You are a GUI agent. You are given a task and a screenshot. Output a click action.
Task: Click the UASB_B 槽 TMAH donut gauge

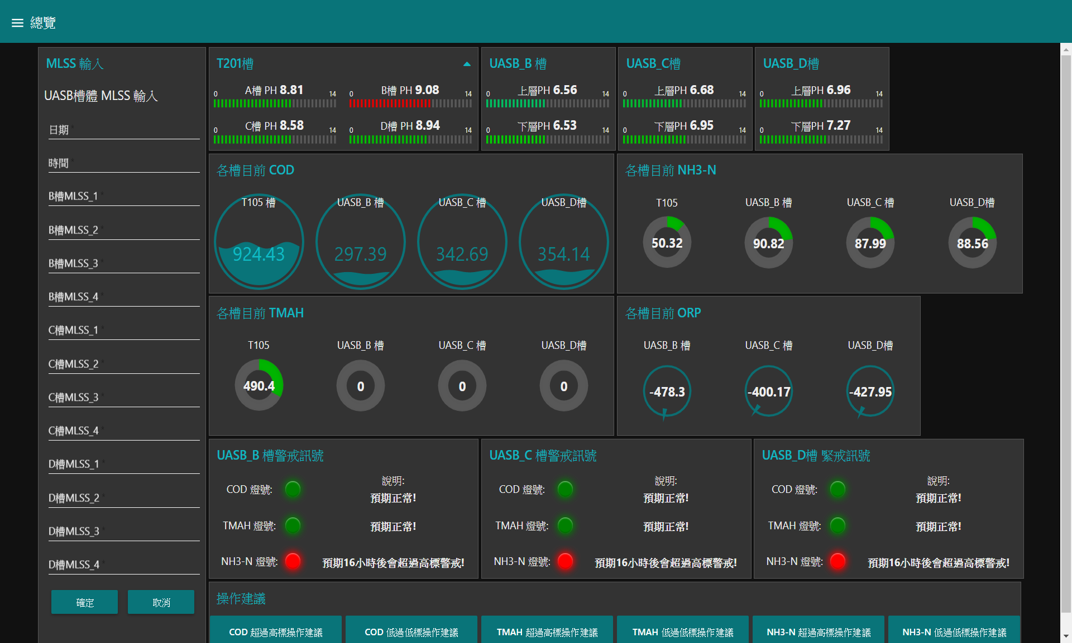[360, 385]
